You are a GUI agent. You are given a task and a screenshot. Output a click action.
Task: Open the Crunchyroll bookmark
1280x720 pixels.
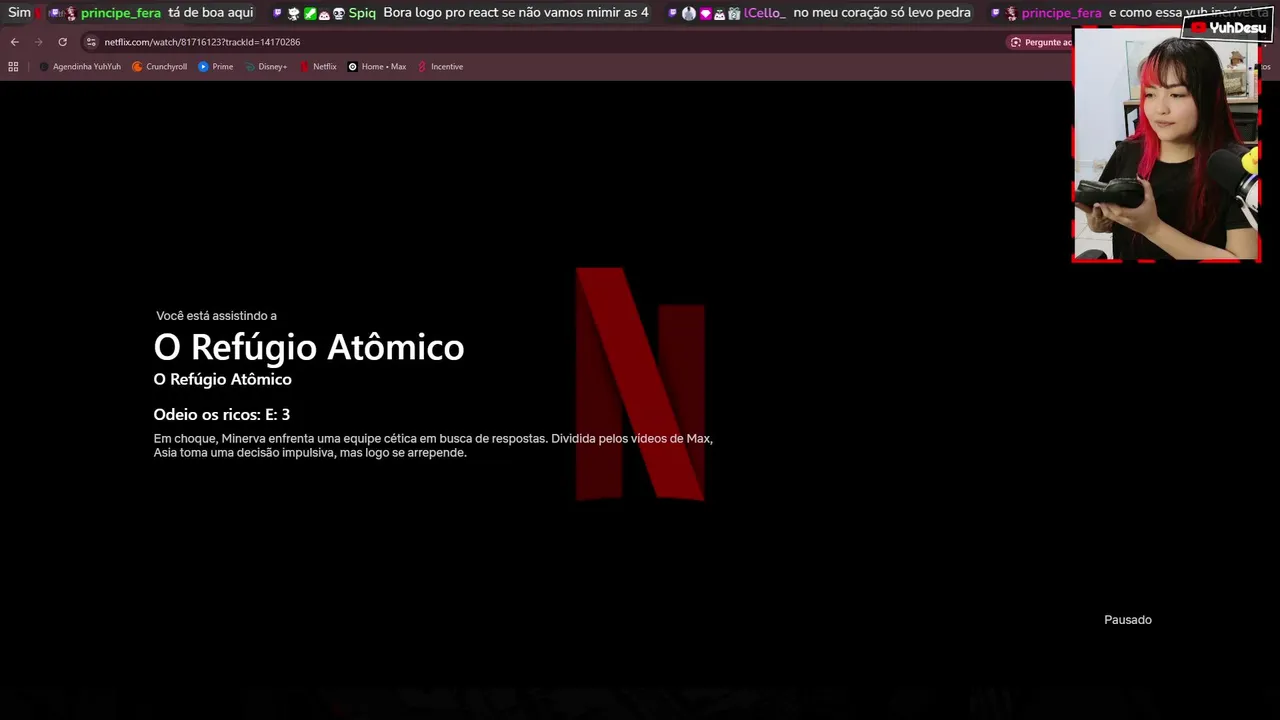160,67
